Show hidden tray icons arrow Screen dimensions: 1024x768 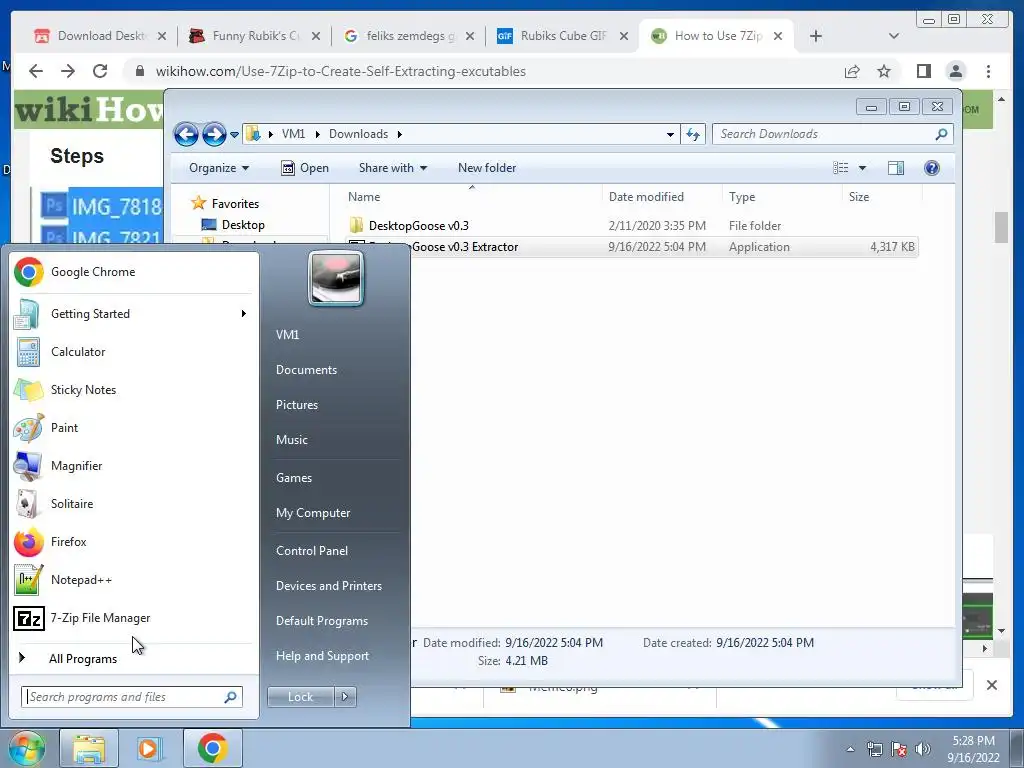click(x=850, y=749)
